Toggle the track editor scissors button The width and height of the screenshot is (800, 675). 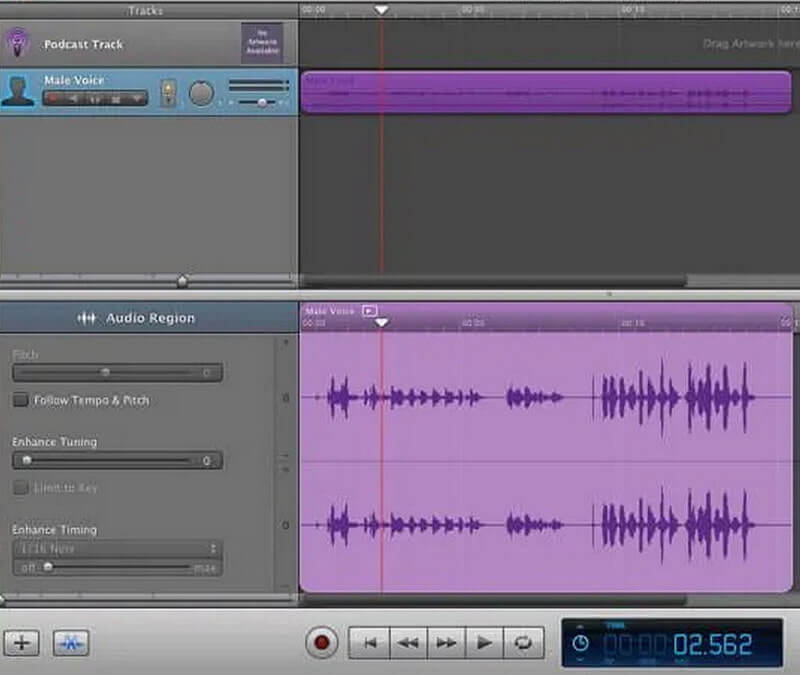point(71,642)
